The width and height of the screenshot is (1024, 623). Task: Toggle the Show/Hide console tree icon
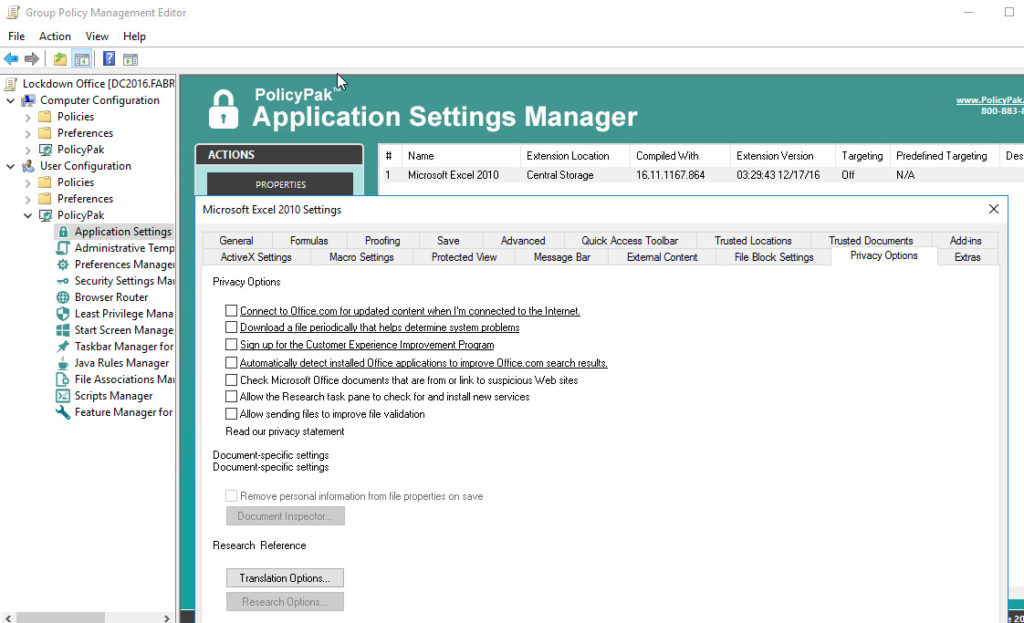82,59
